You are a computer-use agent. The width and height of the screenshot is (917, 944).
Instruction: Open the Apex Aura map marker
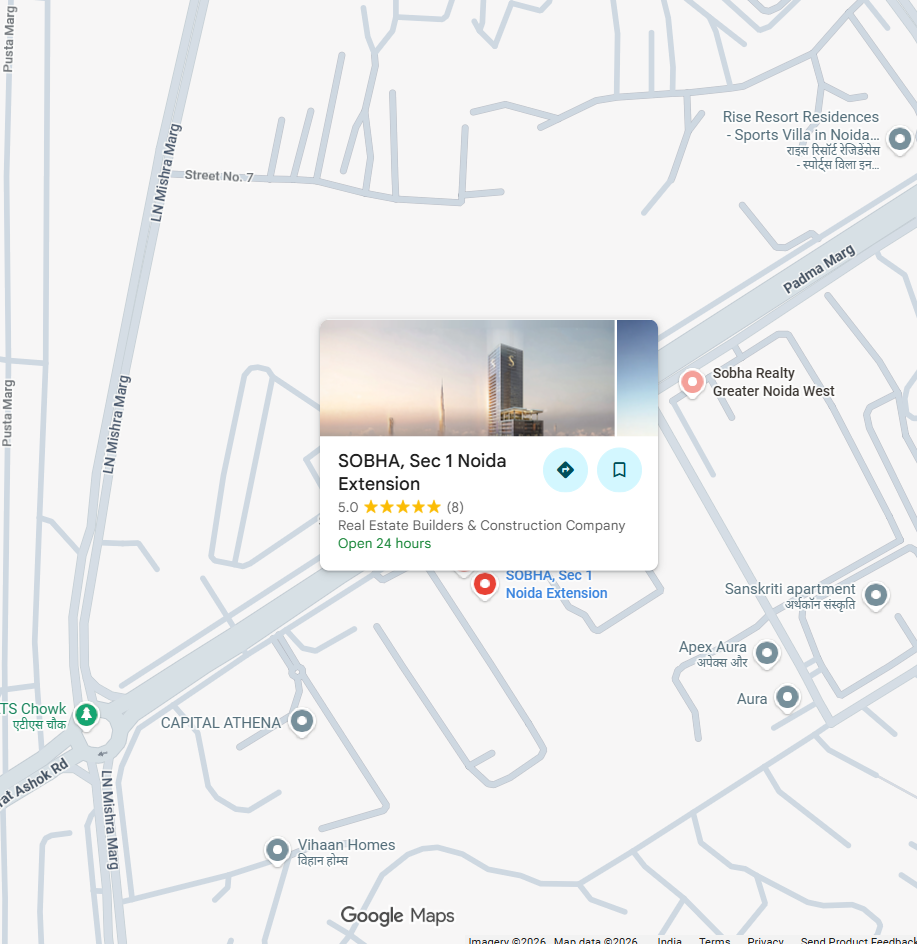click(x=767, y=654)
